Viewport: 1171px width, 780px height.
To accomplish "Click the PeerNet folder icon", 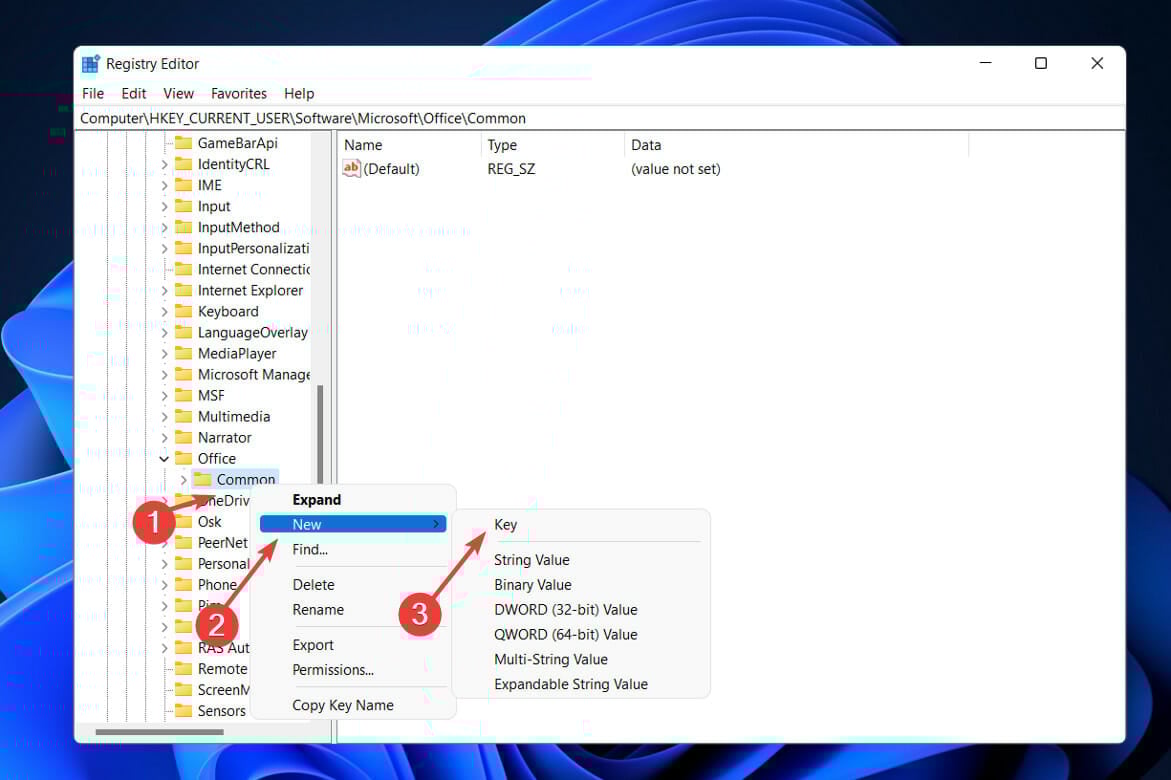I will (184, 542).
